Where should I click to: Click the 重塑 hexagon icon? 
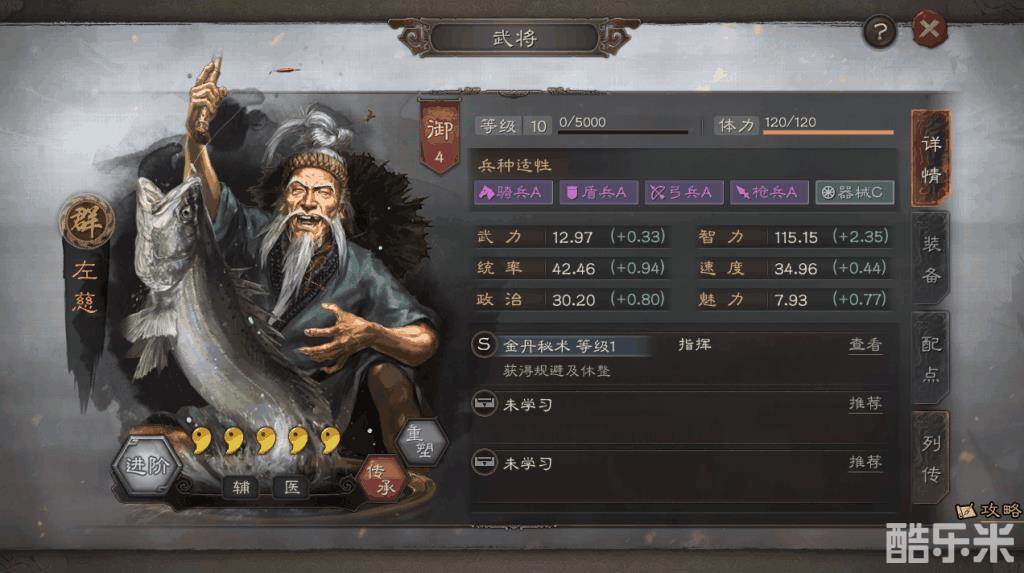point(421,442)
